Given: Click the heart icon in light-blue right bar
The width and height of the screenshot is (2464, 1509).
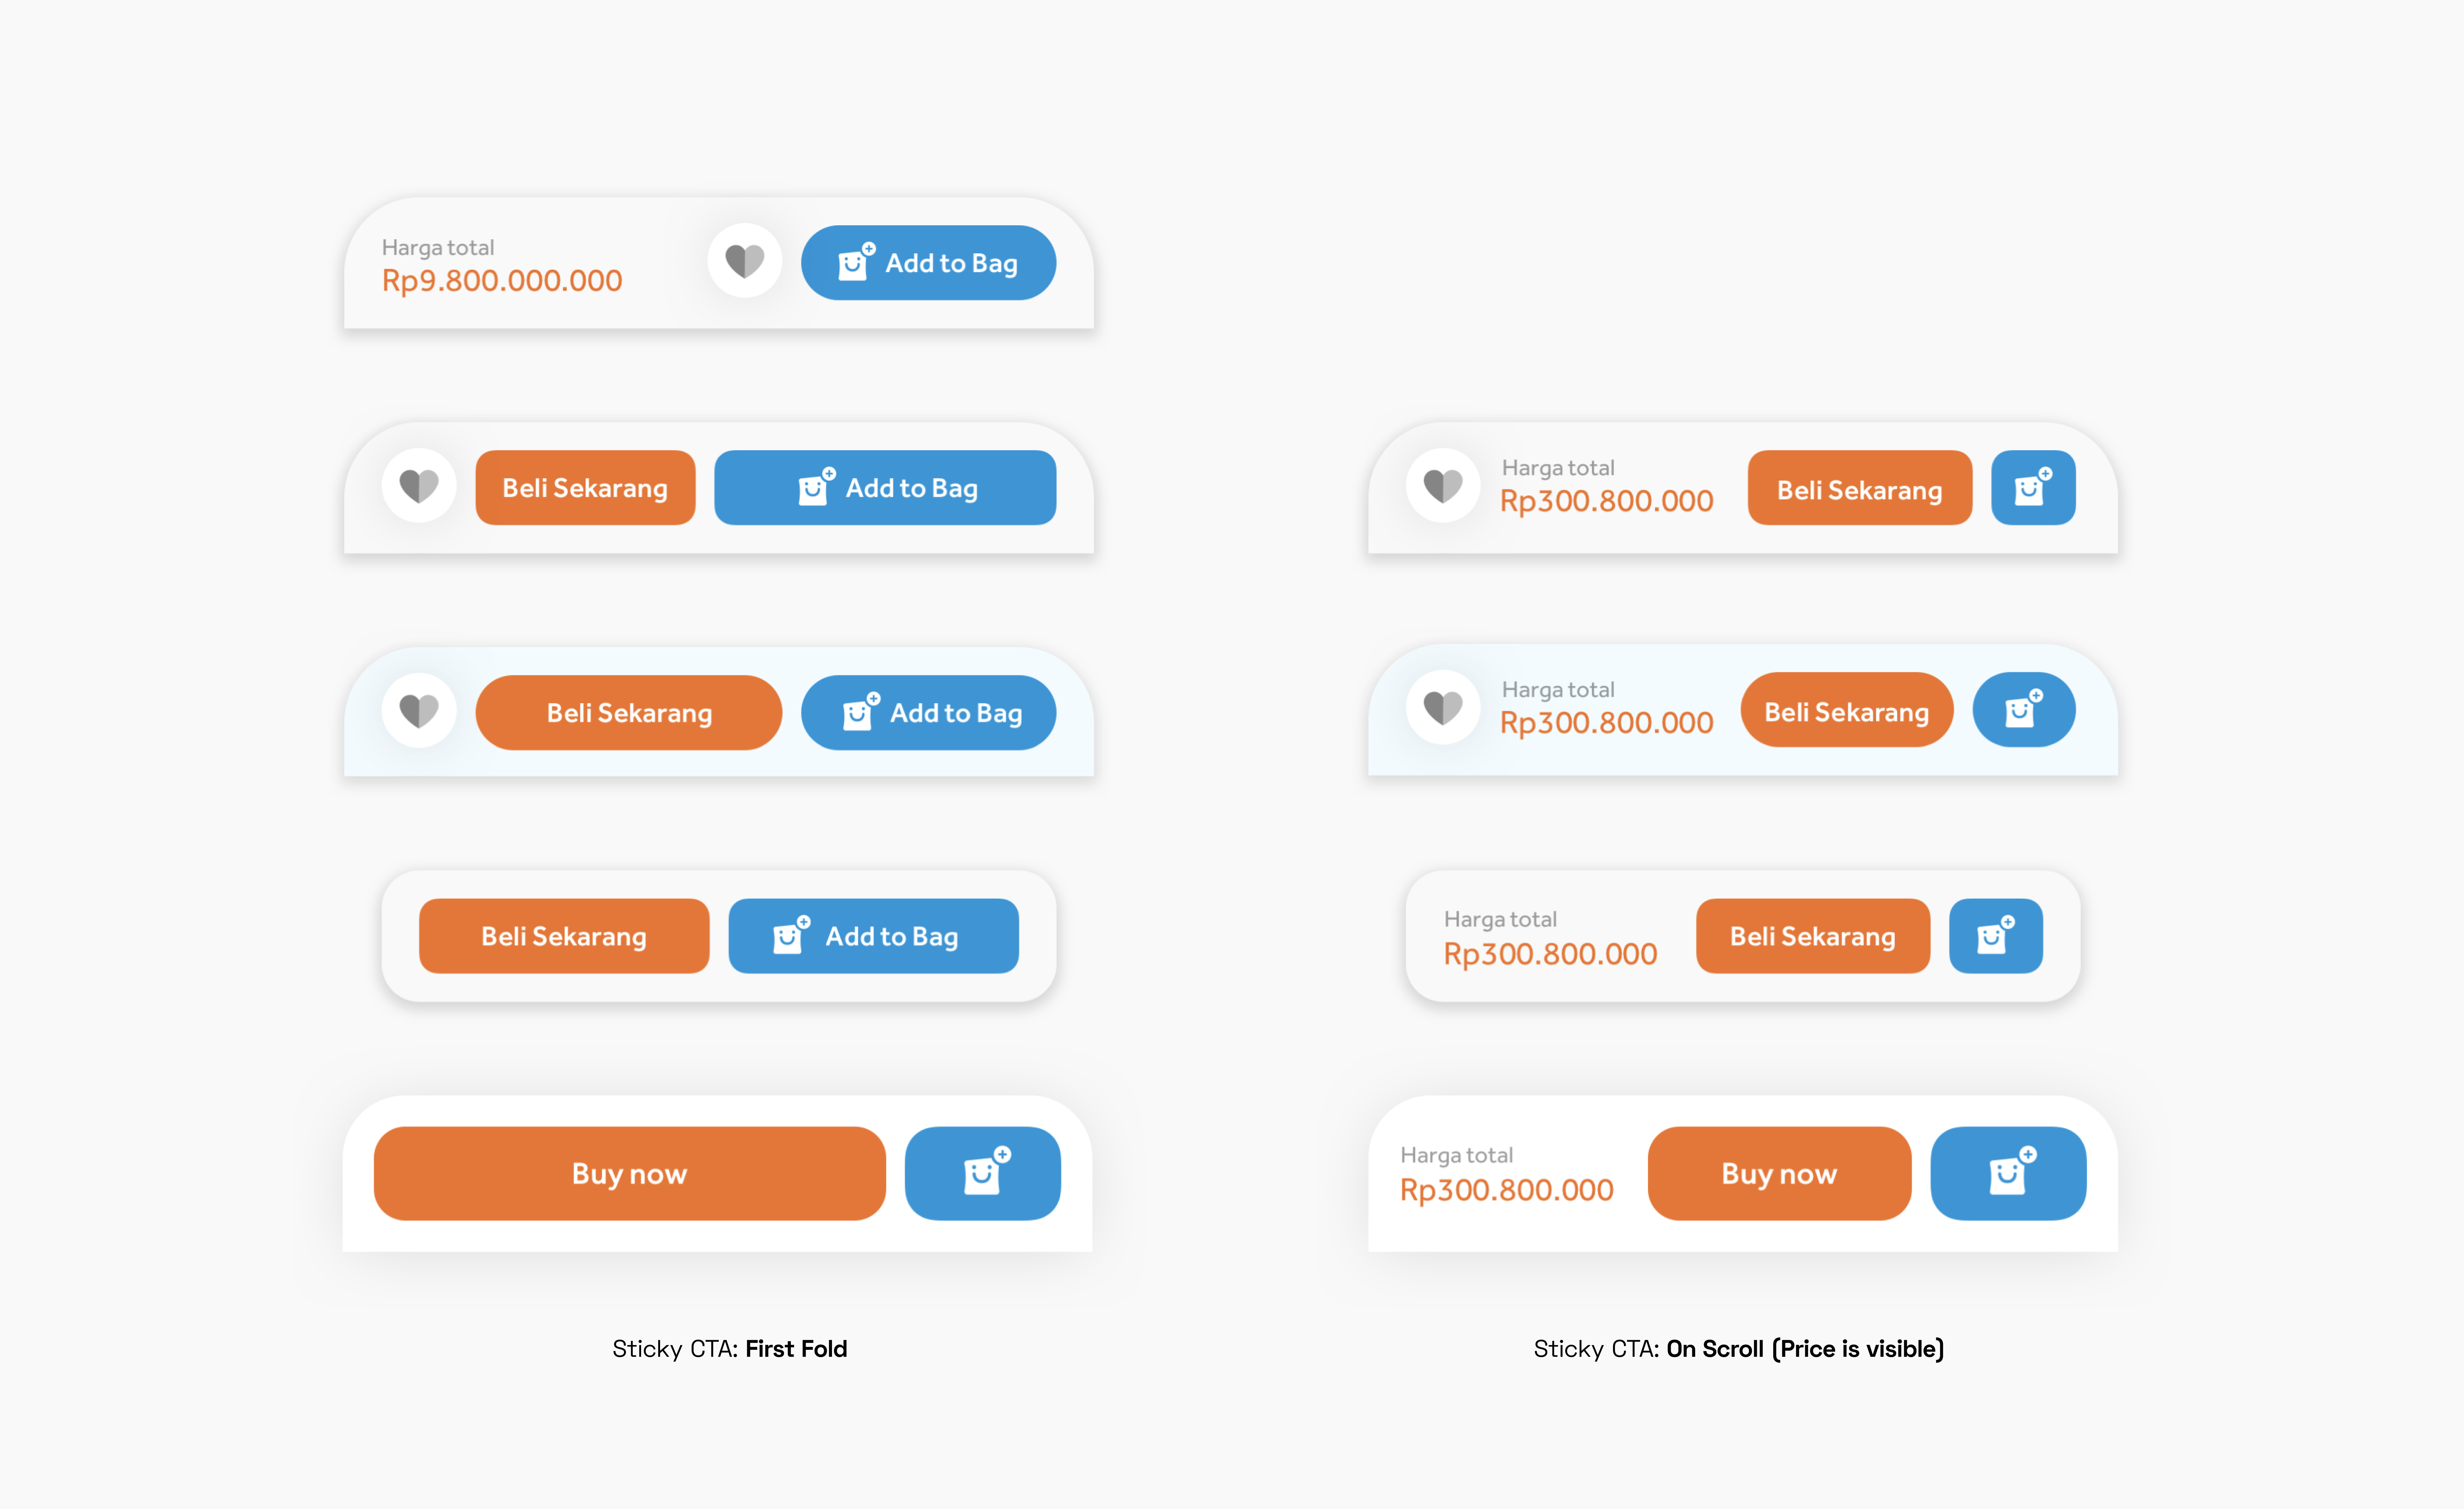Looking at the screenshot, I should 1443,708.
